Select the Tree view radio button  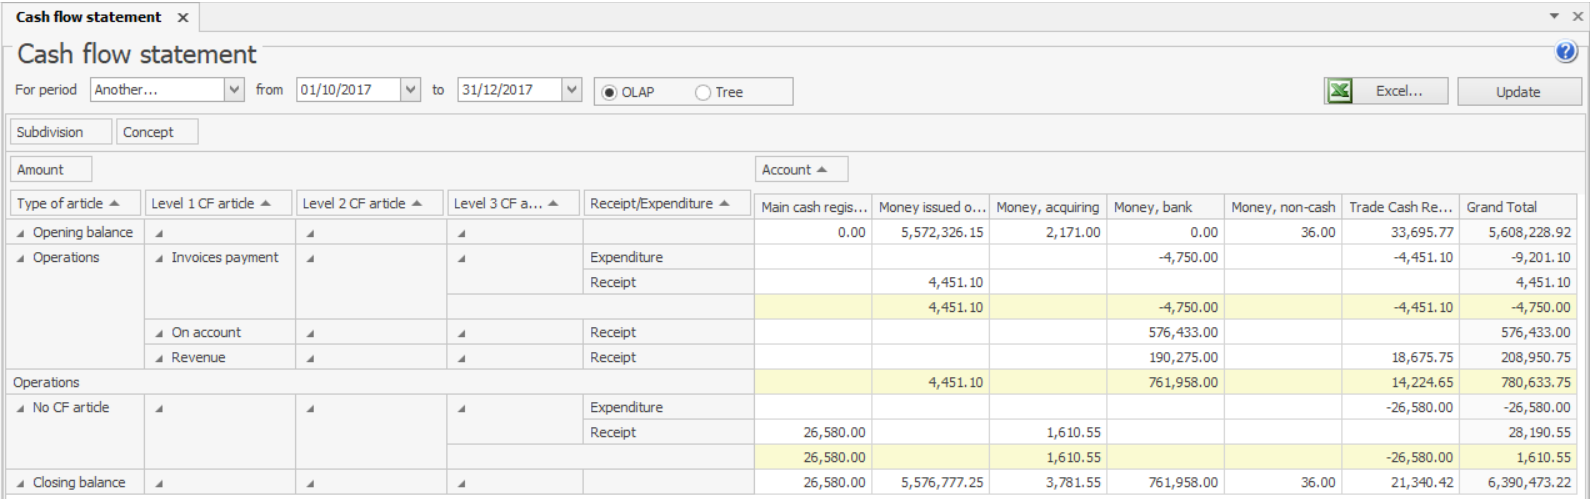click(x=703, y=92)
